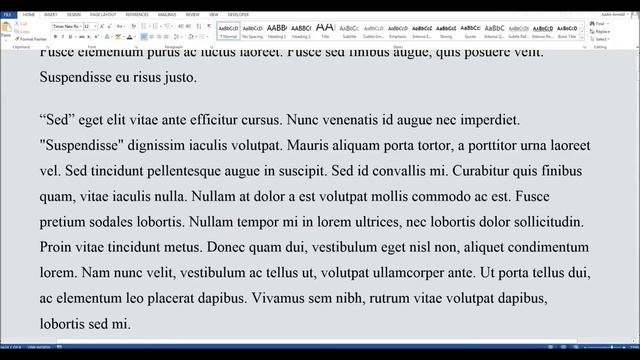Switch to the DESIGN ribbon tab
The image size is (640, 360).
tap(74, 15)
